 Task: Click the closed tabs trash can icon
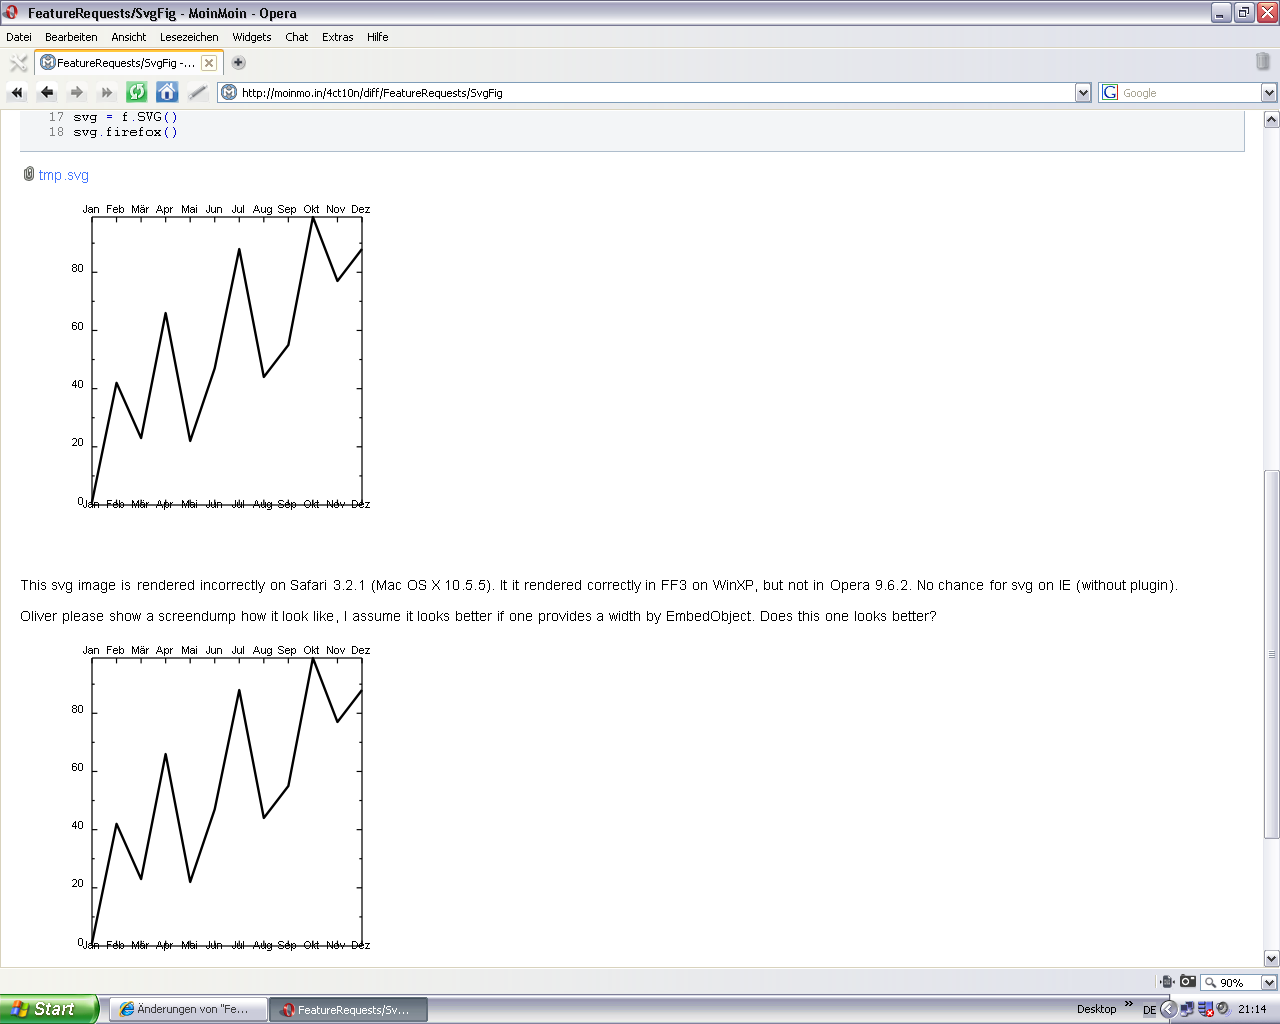click(1262, 62)
